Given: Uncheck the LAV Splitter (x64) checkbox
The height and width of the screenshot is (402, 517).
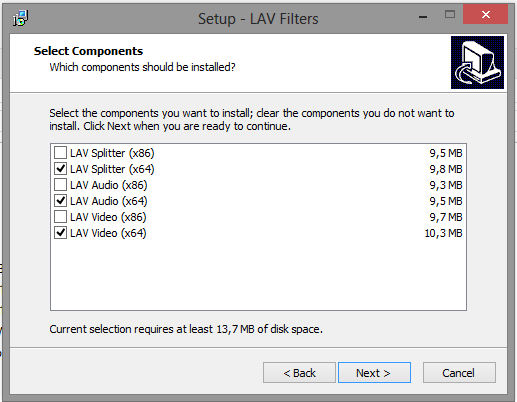Looking at the screenshot, I should pos(60,169).
